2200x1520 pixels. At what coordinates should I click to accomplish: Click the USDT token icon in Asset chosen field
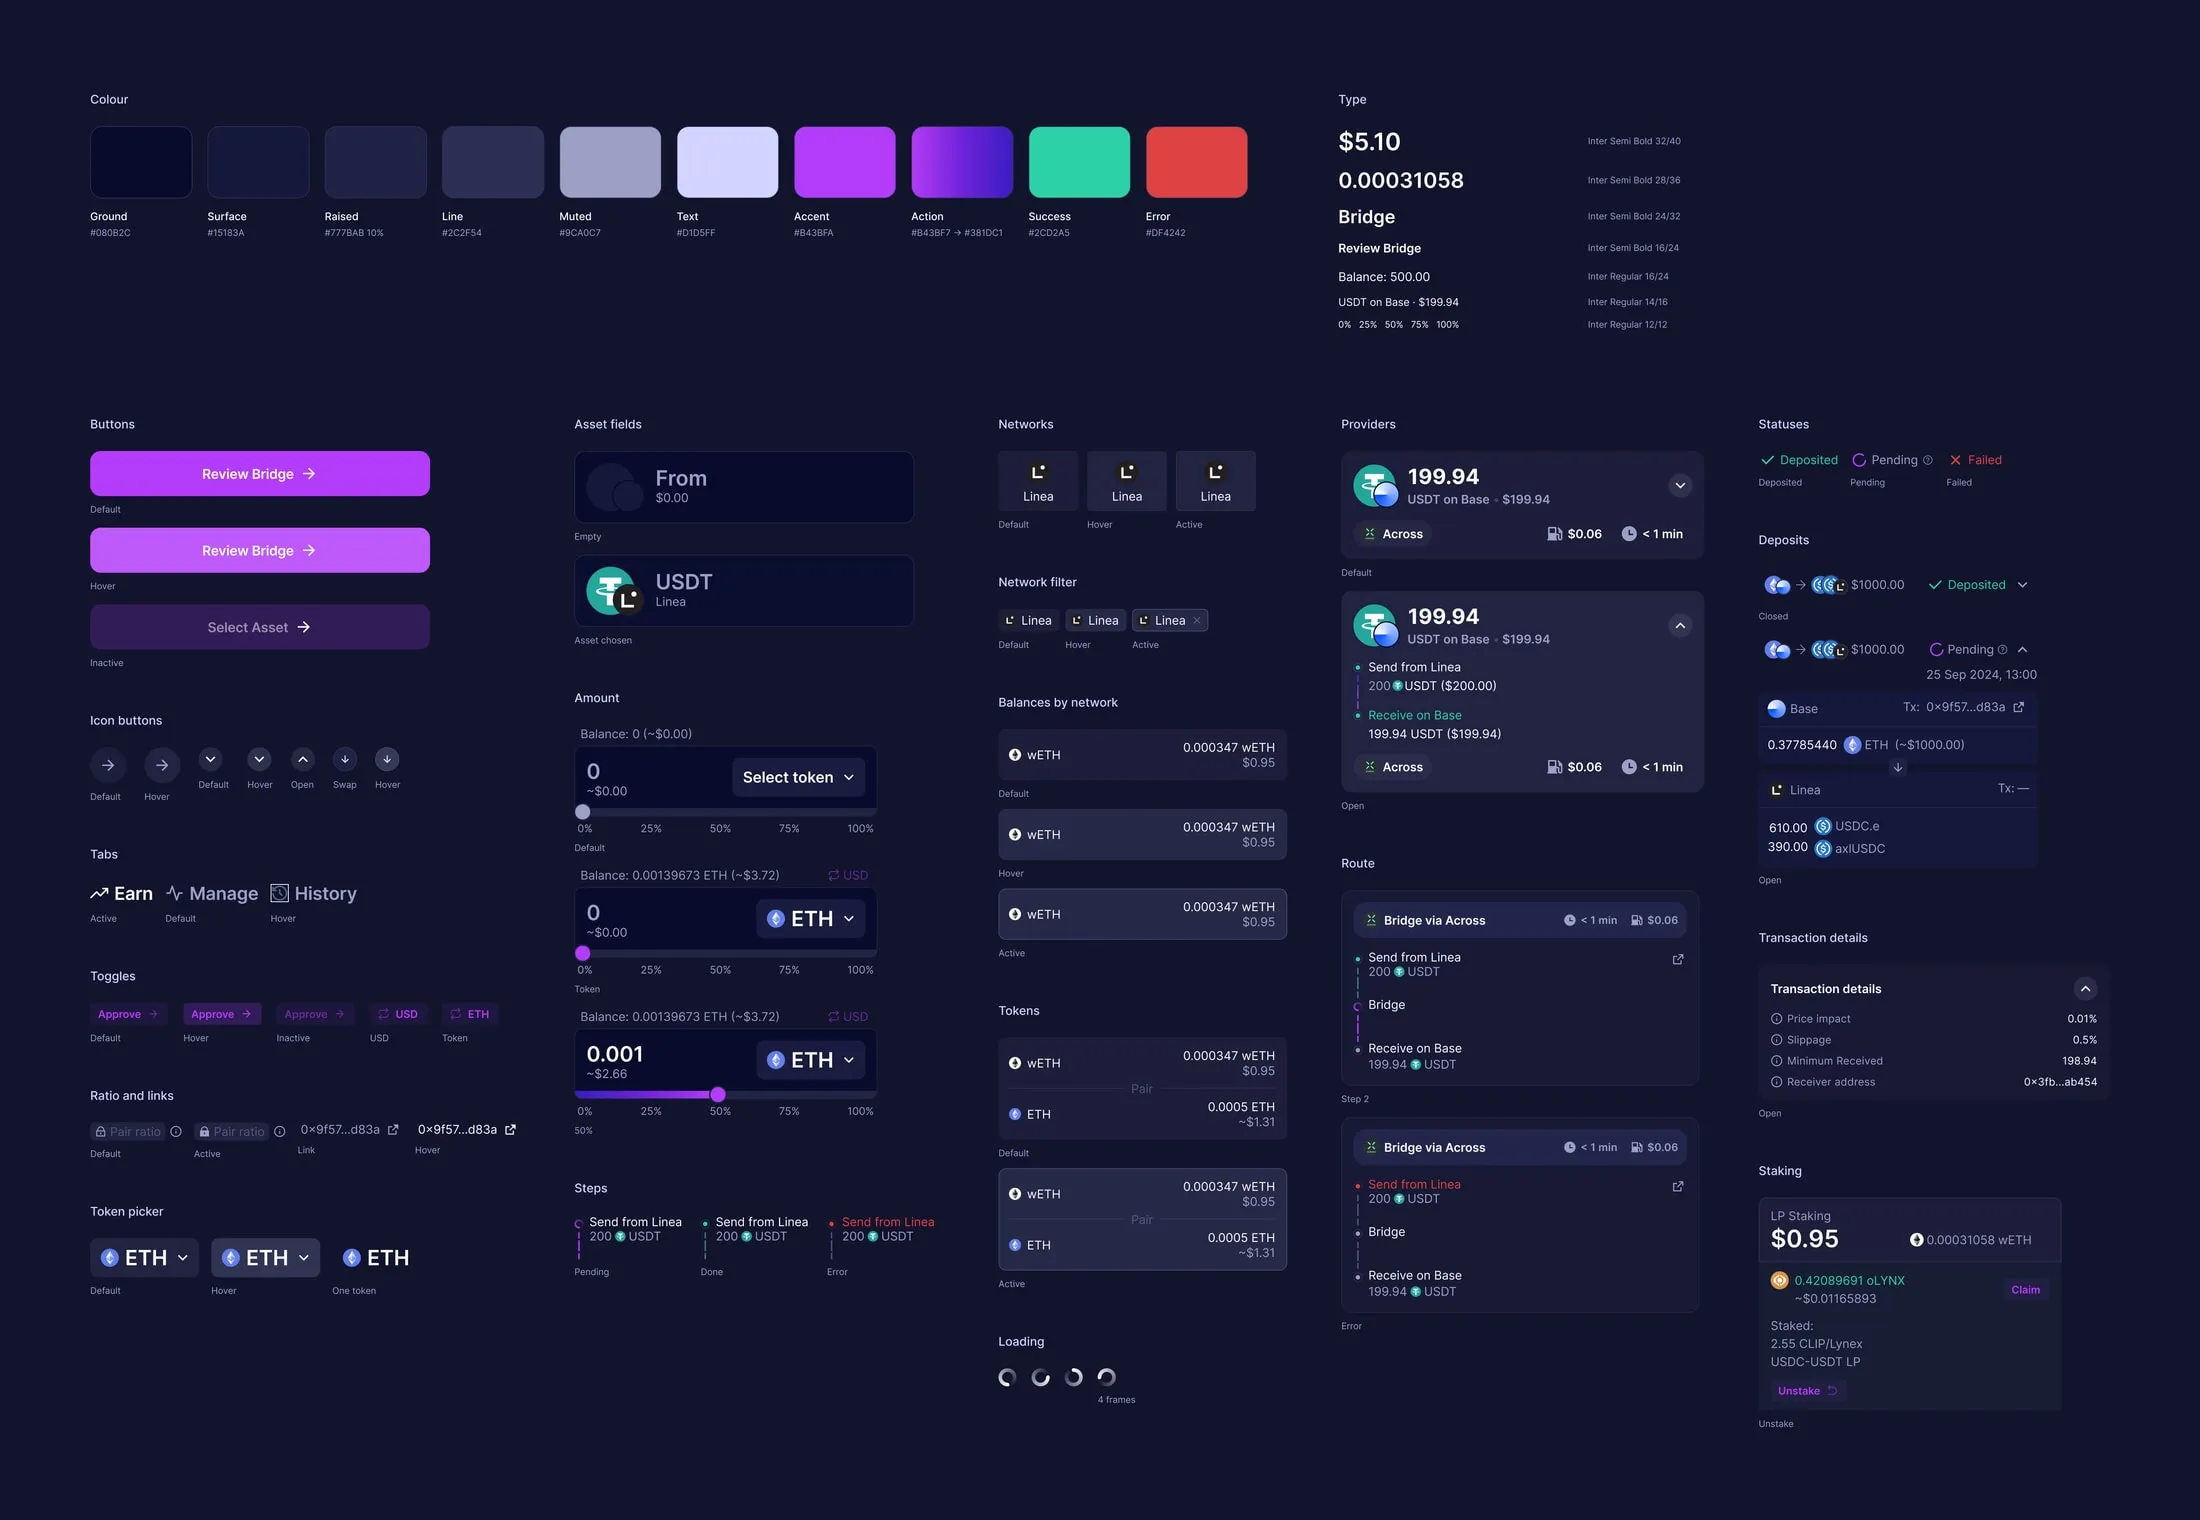[612, 590]
